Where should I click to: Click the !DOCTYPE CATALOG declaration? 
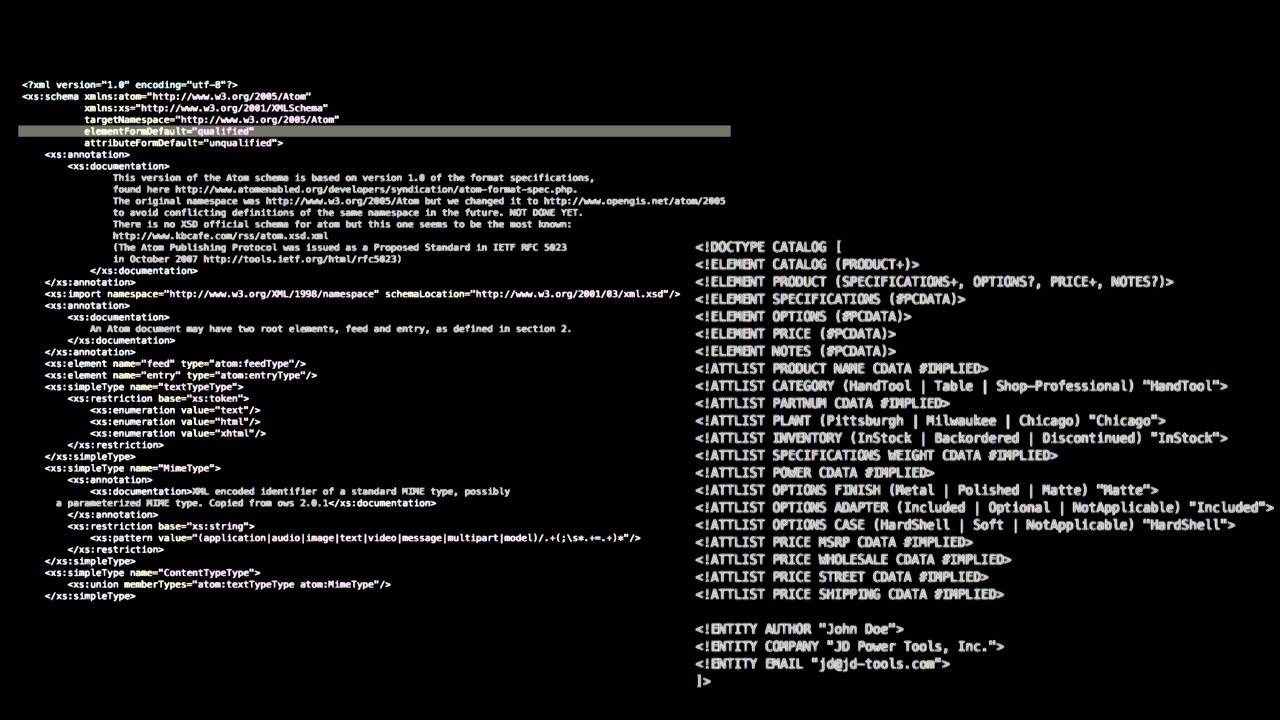pos(768,247)
